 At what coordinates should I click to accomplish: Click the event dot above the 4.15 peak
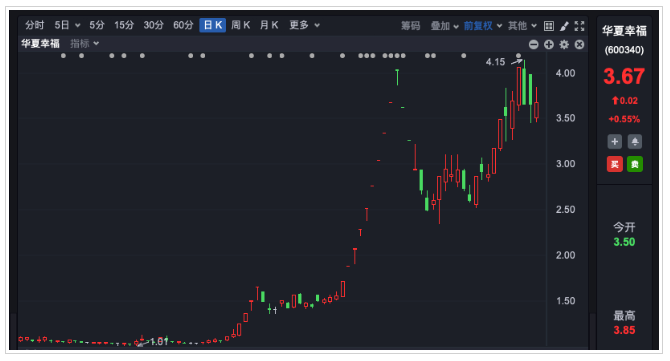pyautogui.click(x=518, y=56)
